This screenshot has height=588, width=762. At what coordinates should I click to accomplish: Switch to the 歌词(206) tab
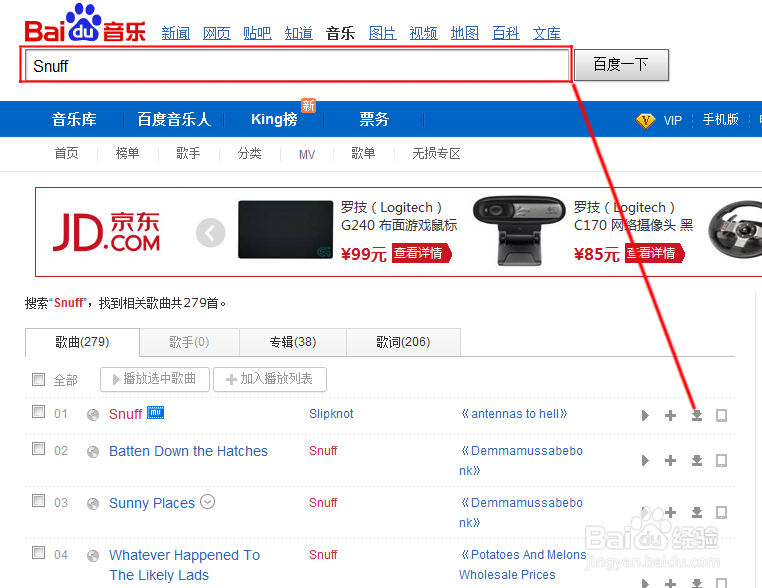click(403, 342)
